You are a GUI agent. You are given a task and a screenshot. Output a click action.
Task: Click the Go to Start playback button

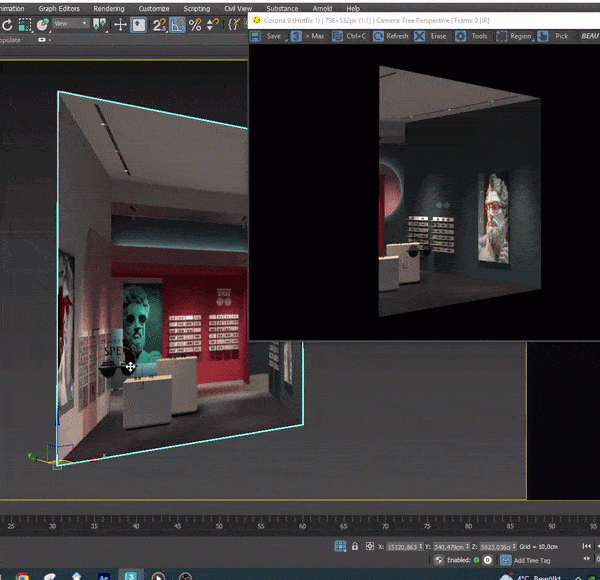[x=586, y=546]
